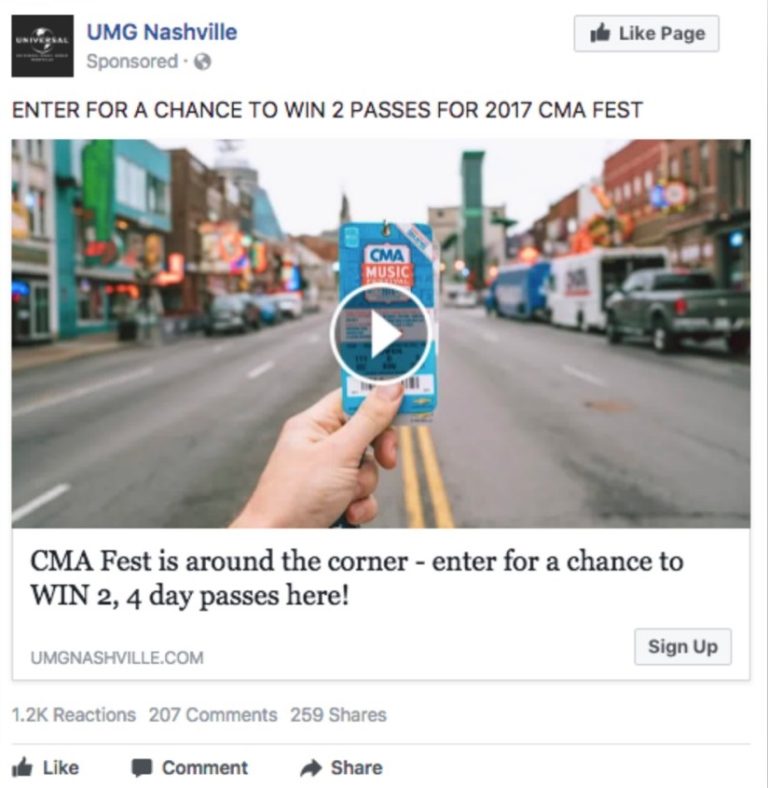This screenshot has height=788, width=768.
Task: Click the Sponsored label link
Action: [132, 61]
